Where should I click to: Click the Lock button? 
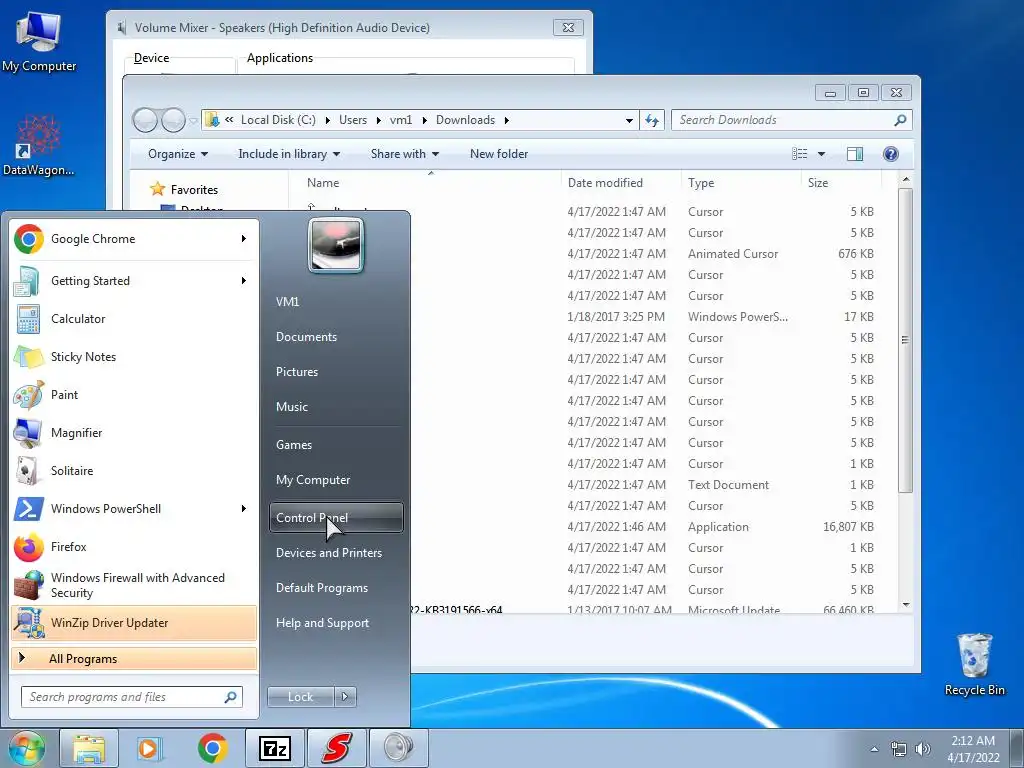[x=301, y=697]
